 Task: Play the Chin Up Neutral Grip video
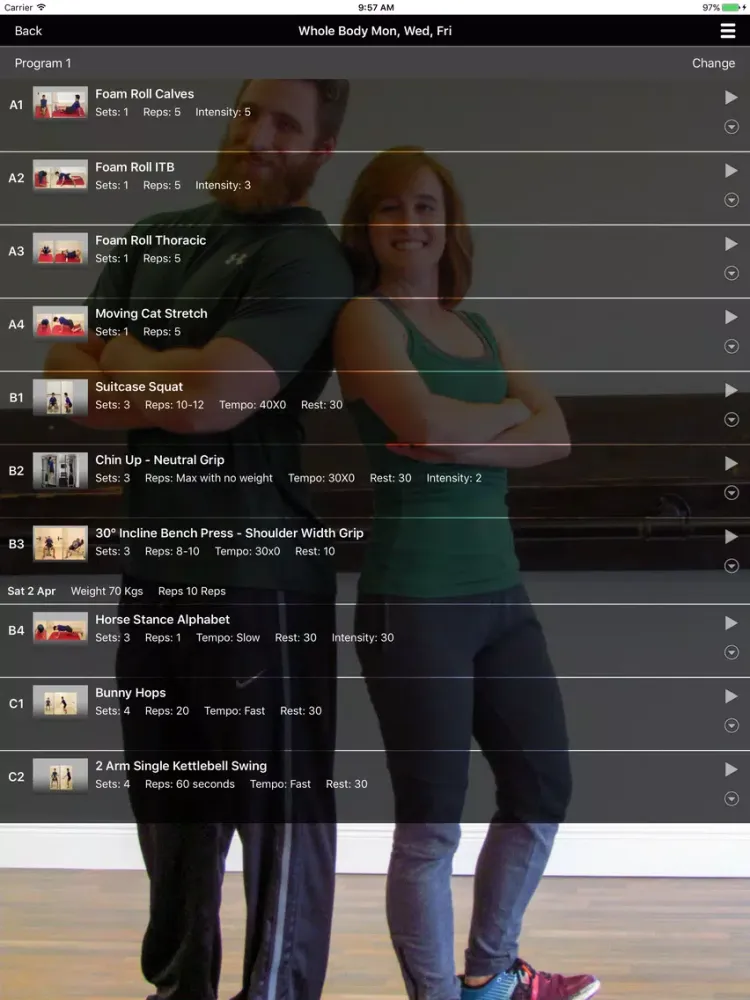(731, 464)
